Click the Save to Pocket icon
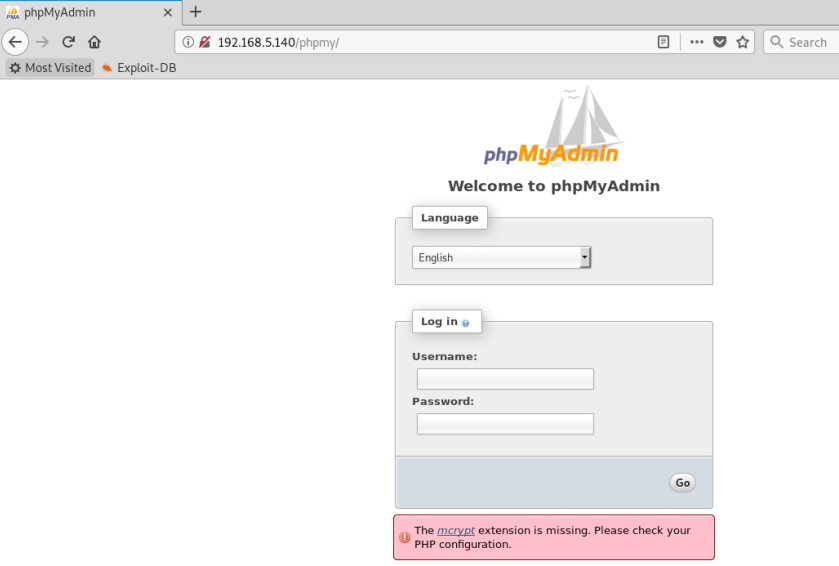 719,42
